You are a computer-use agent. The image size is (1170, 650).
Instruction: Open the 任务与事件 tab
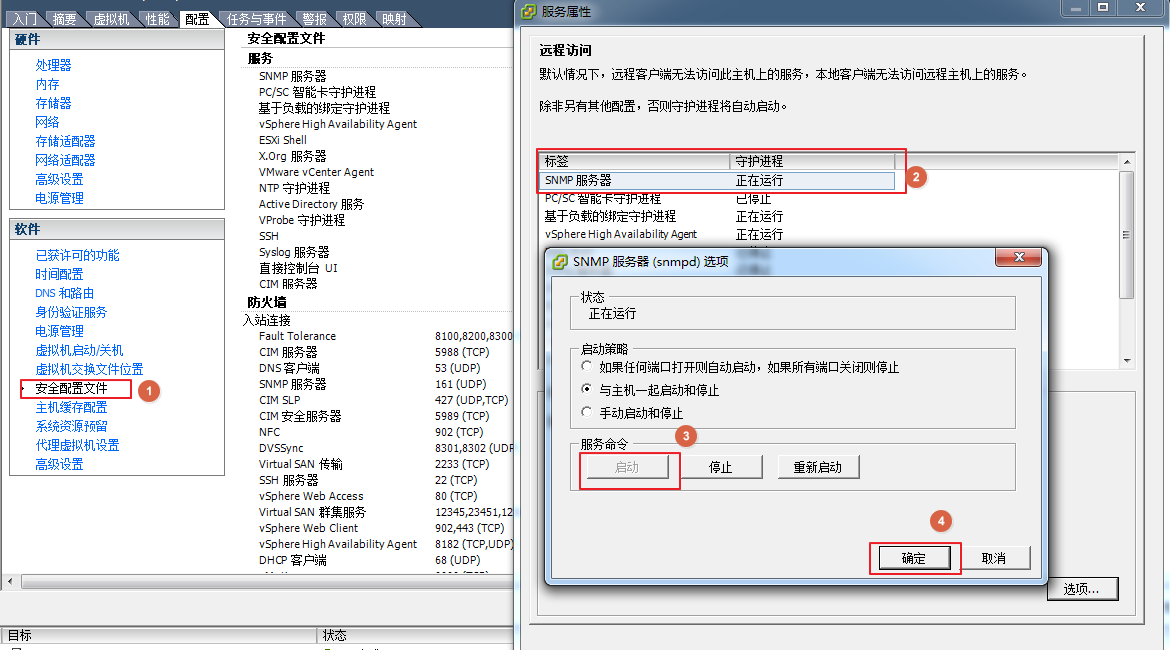coord(257,19)
